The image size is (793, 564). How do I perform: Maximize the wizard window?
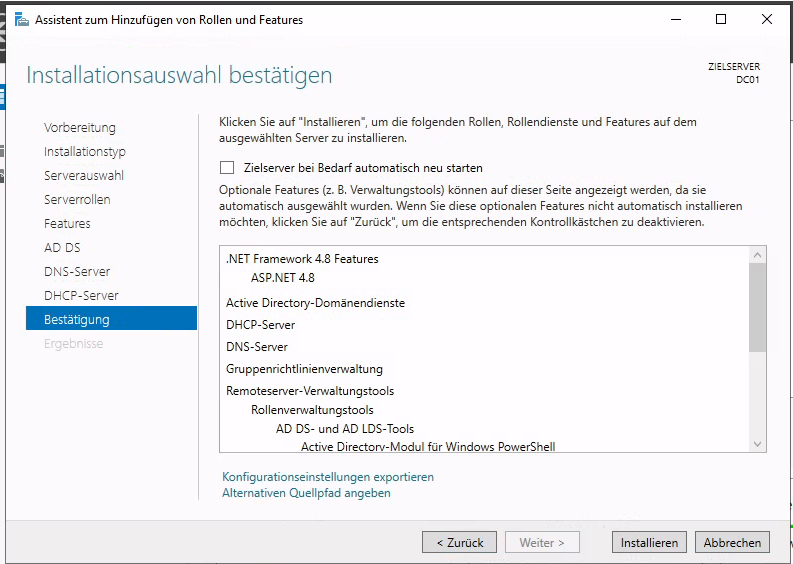click(721, 19)
